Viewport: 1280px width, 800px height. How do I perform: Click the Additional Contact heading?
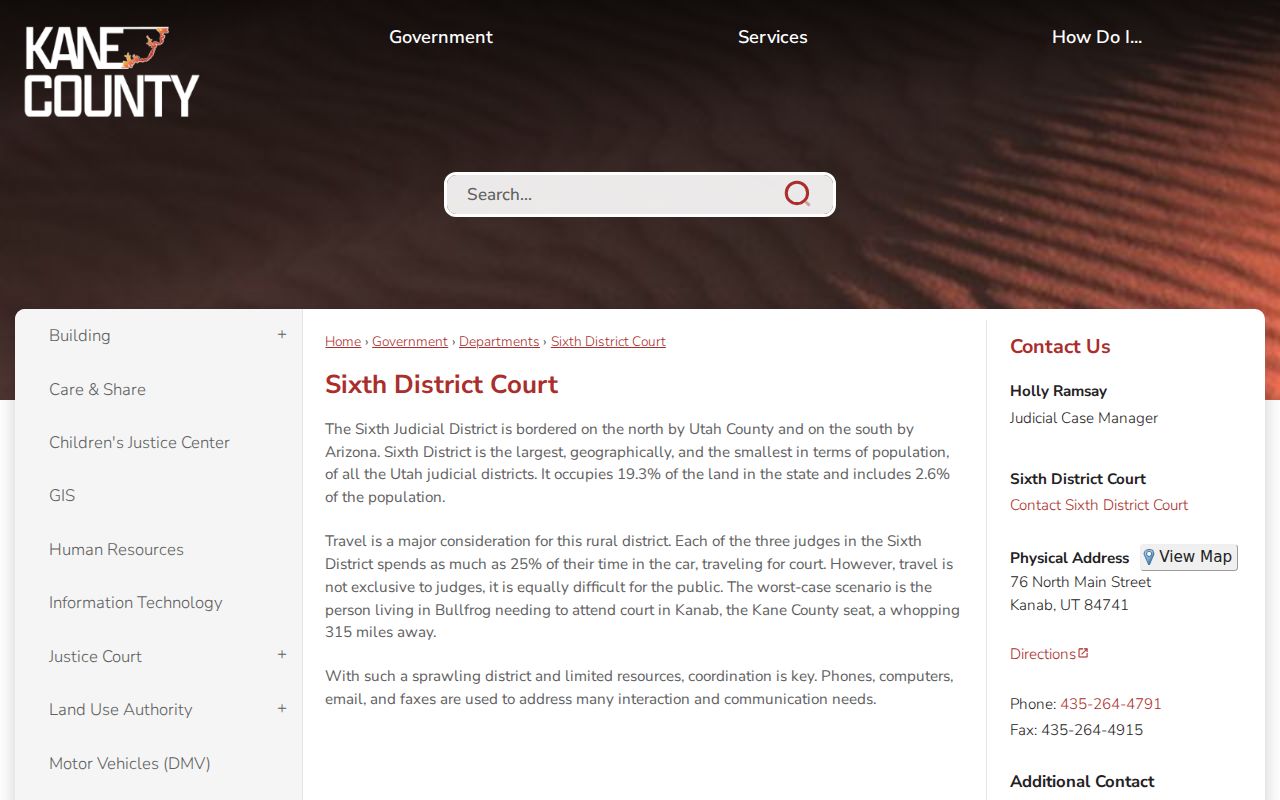coord(1082,781)
